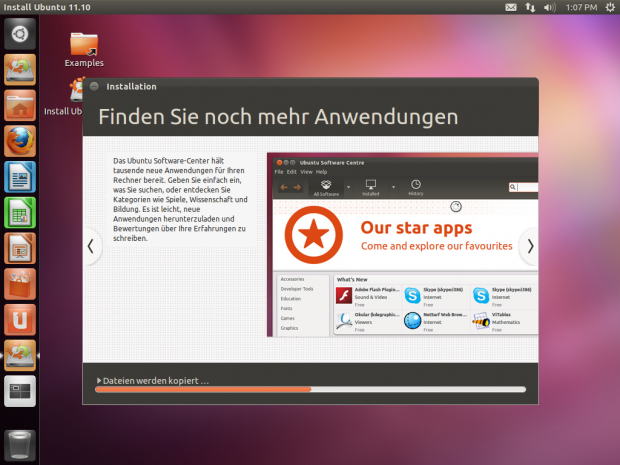This screenshot has height=465, width=620.
Task: Open the session power gear menu
Action: pos(611,7)
